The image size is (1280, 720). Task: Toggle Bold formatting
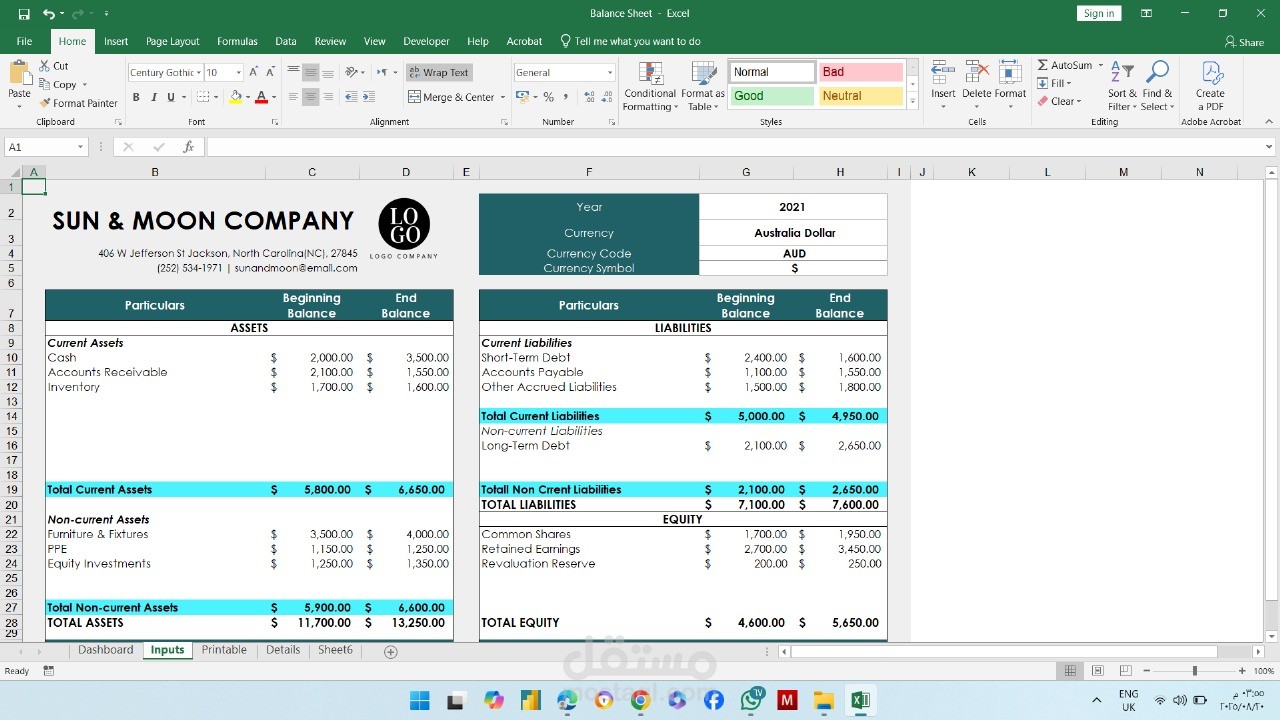coord(137,97)
